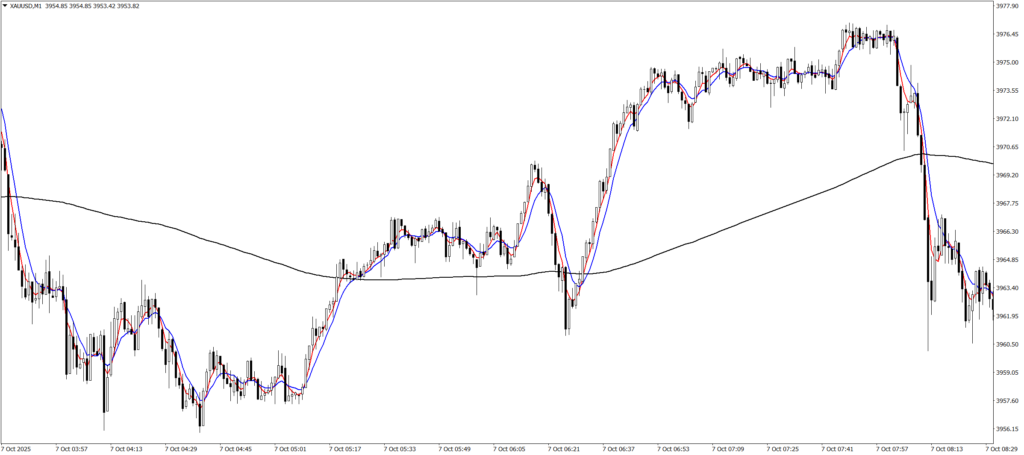Click the 7 Oct 03:57 time label

click(x=70, y=449)
